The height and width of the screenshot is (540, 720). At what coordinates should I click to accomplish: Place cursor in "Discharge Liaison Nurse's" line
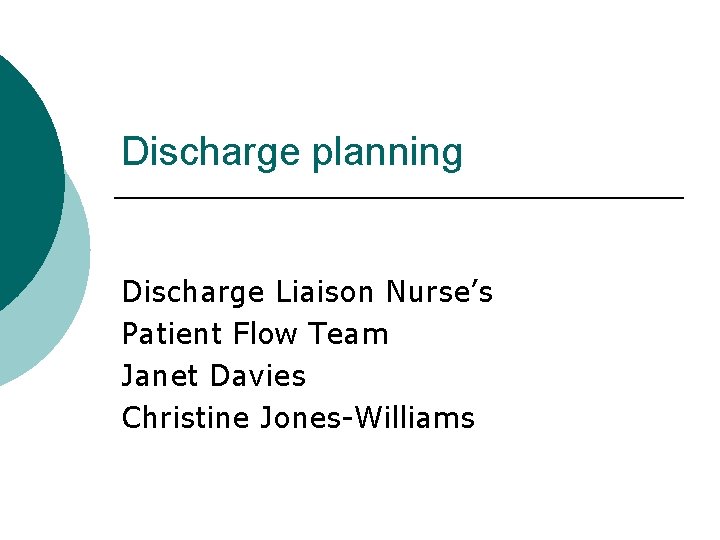pyautogui.click(x=307, y=292)
